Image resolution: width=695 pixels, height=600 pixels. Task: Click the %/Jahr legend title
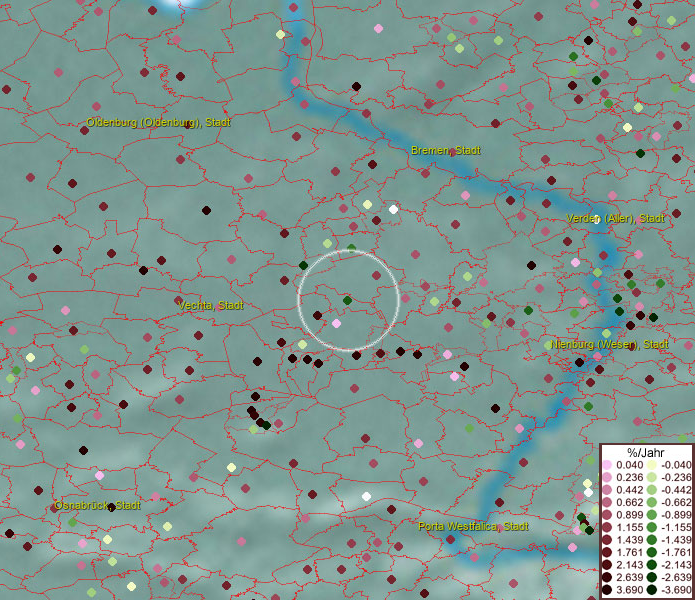click(645, 453)
